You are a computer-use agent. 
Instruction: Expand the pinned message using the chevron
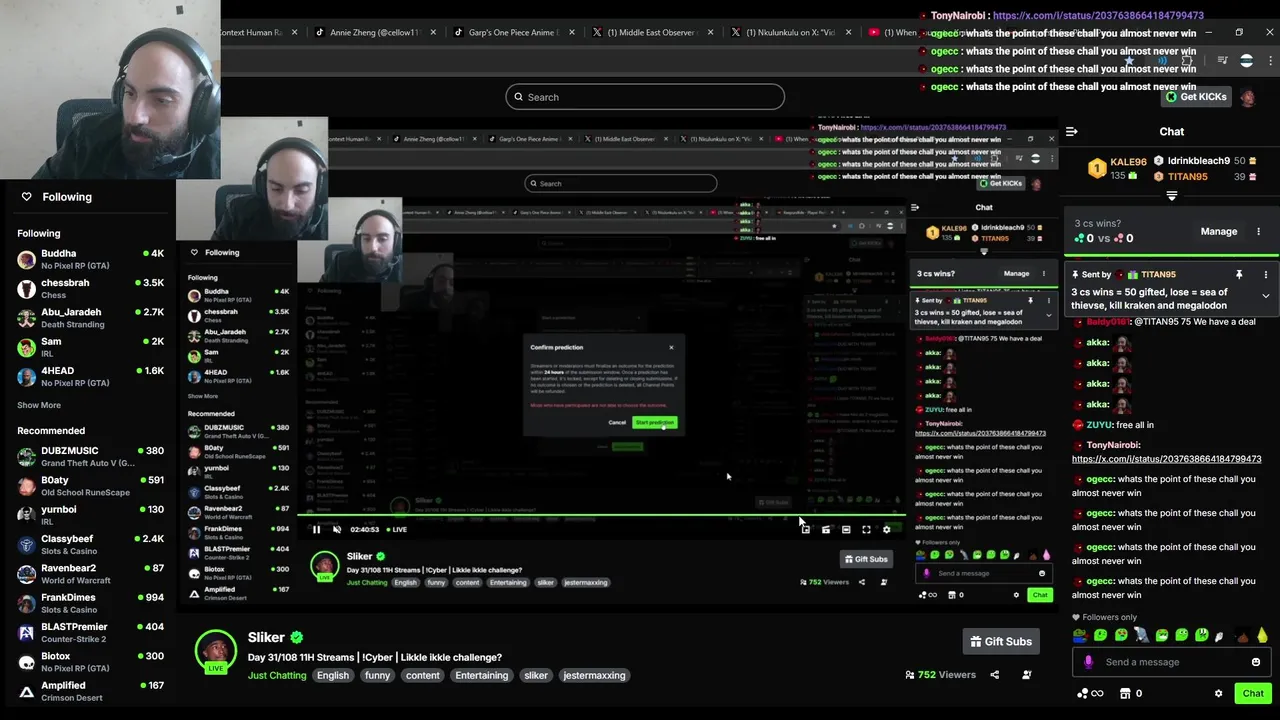click(x=1265, y=296)
